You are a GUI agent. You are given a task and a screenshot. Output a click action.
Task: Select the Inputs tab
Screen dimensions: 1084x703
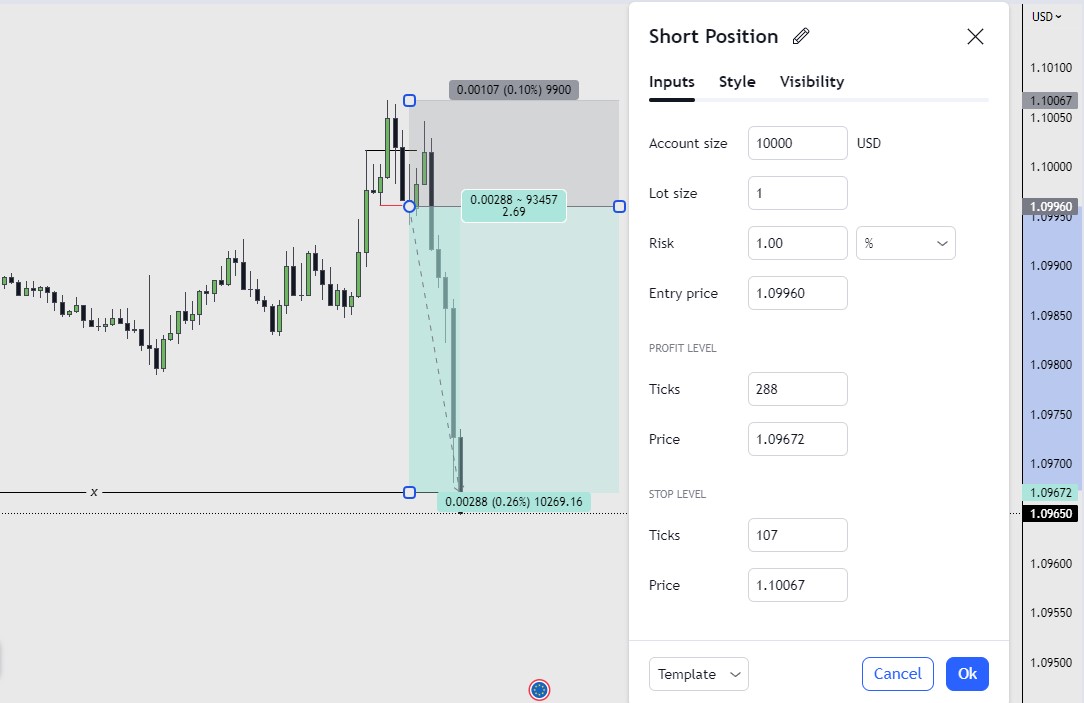click(x=671, y=82)
